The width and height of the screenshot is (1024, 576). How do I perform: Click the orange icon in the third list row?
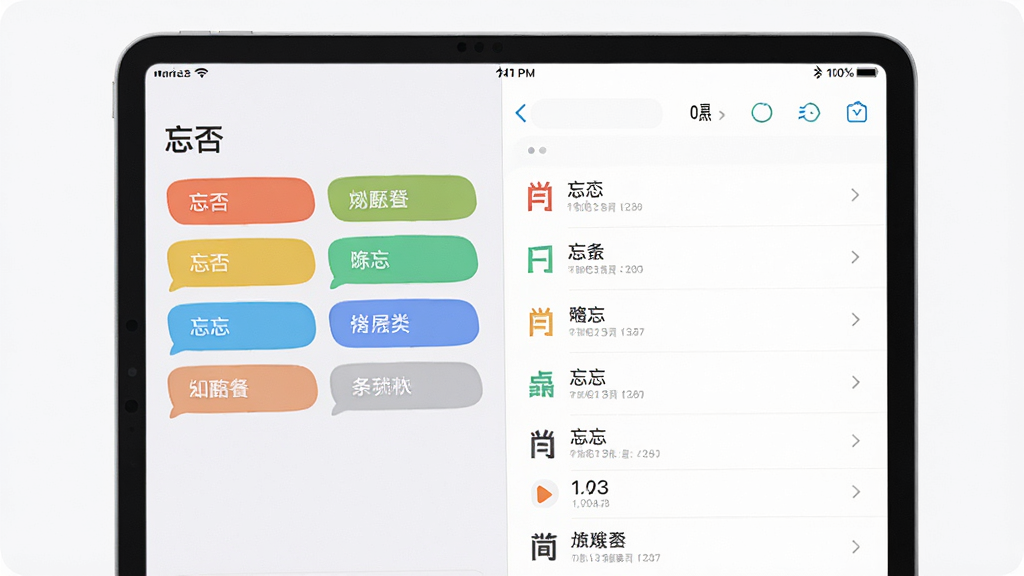coord(541,321)
